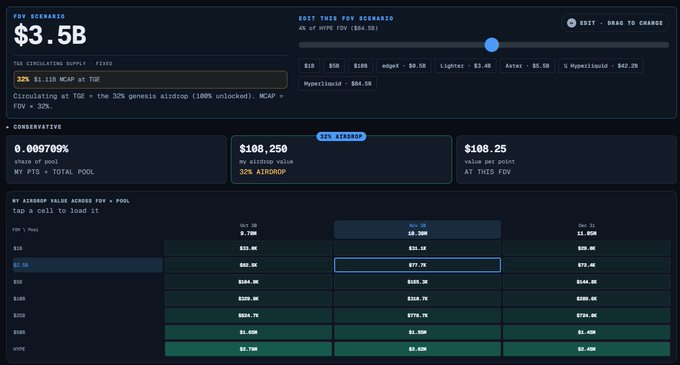Load the $10B row Dec 31 cell
The image size is (680, 365).
586,299
